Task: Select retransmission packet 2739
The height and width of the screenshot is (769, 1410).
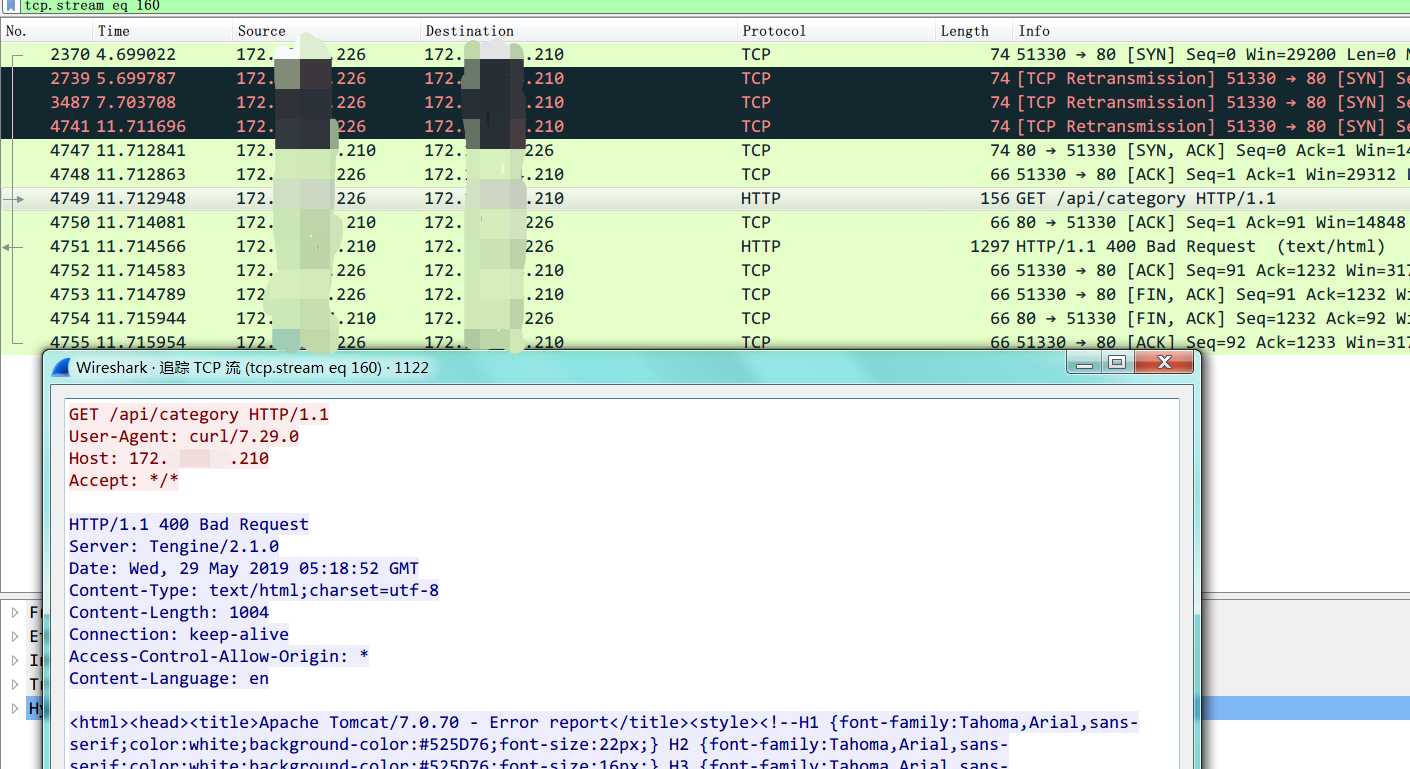Action: (x=705, y=78)
